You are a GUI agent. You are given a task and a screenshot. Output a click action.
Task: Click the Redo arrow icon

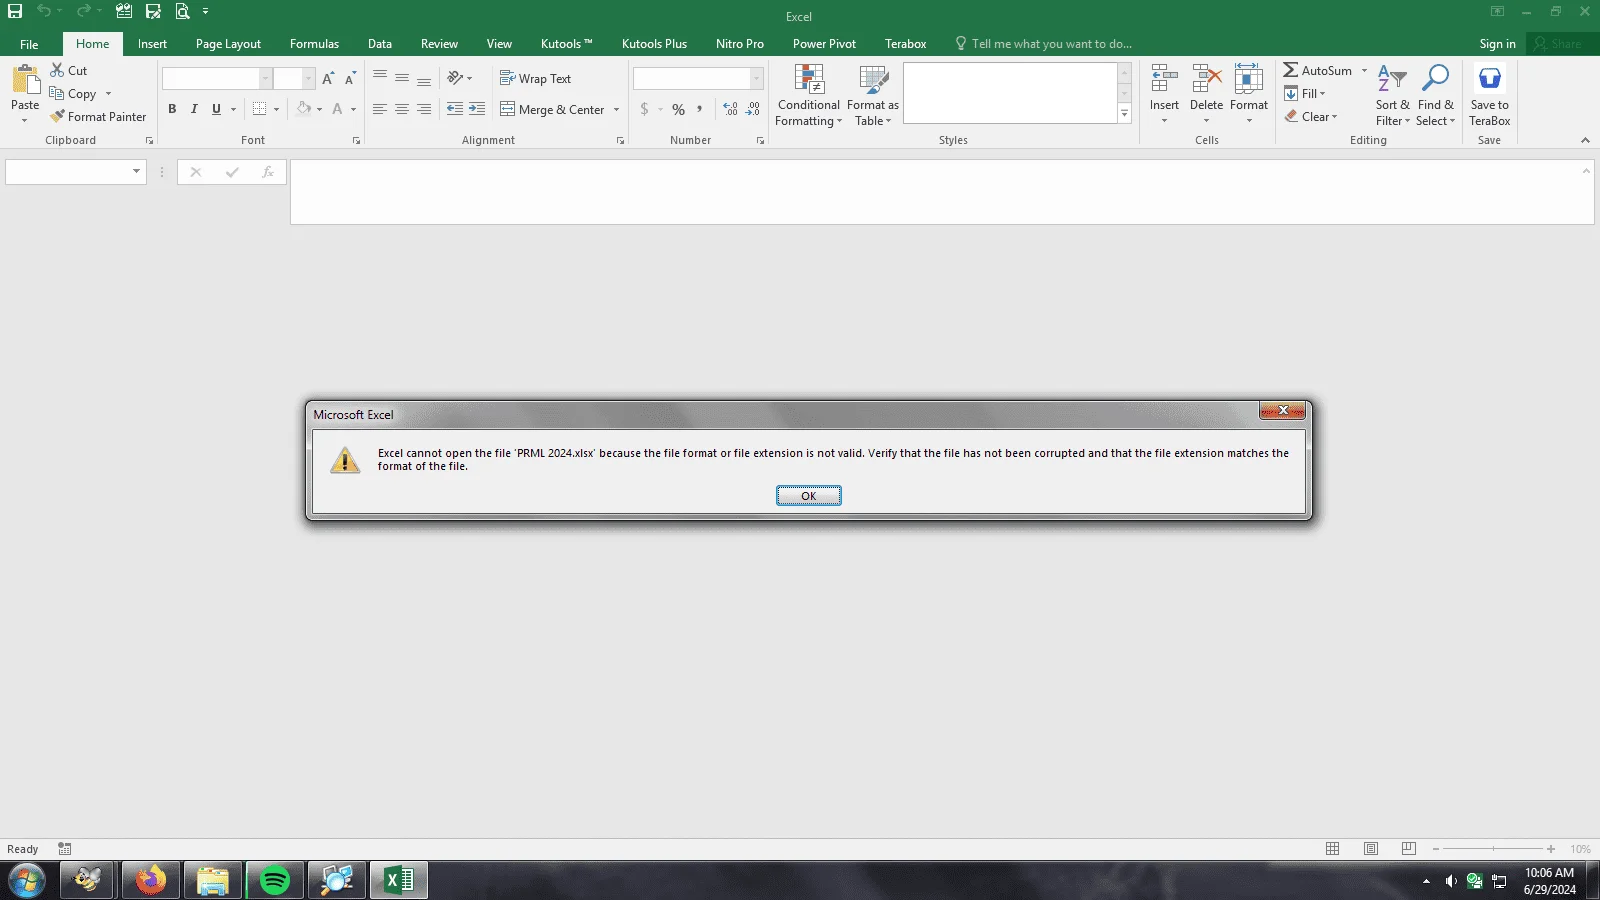tap(84, 11)
